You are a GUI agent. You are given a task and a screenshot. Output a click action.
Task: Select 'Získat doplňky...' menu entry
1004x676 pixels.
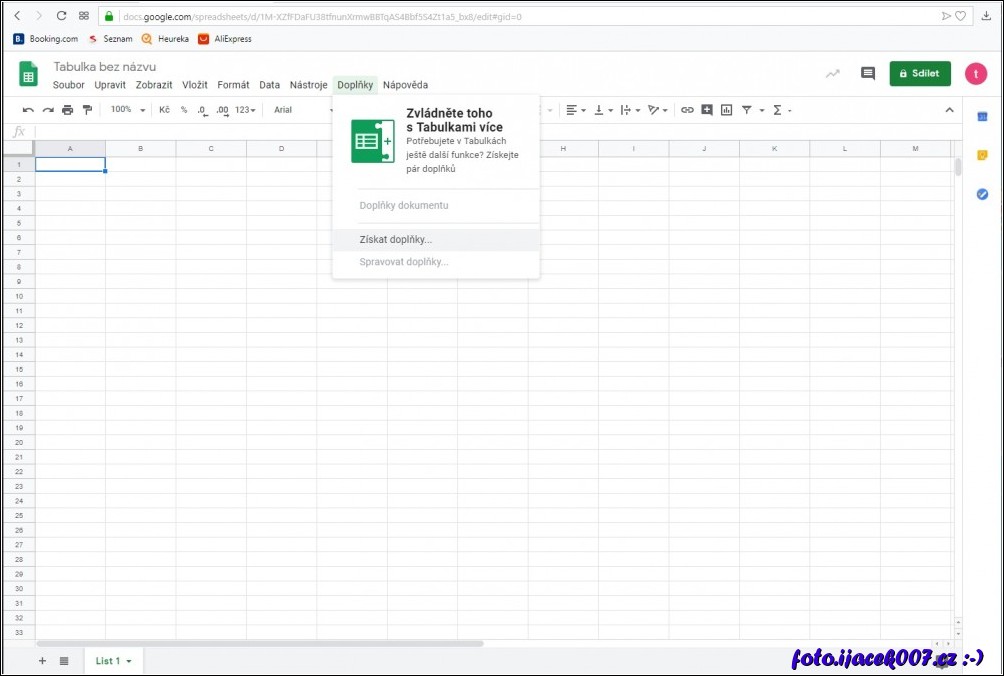tap(396, 240)
